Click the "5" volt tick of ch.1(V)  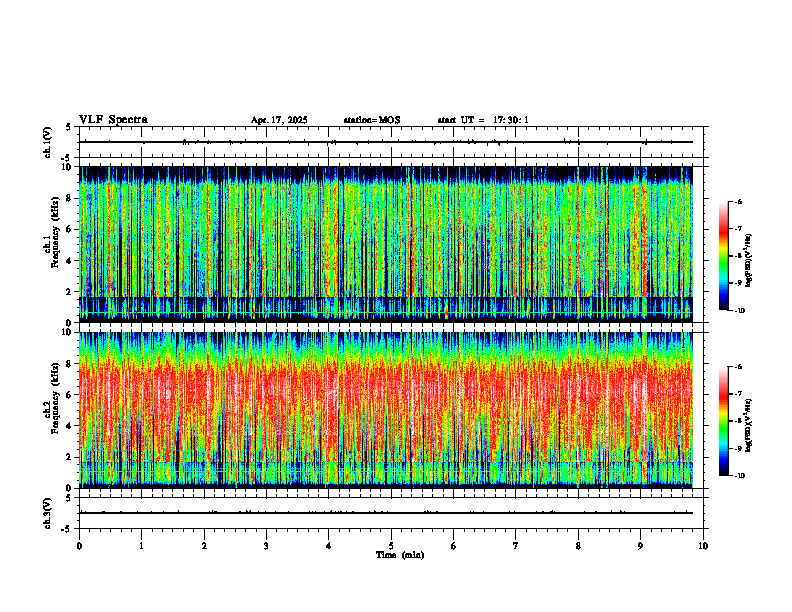tap(69, 128)
